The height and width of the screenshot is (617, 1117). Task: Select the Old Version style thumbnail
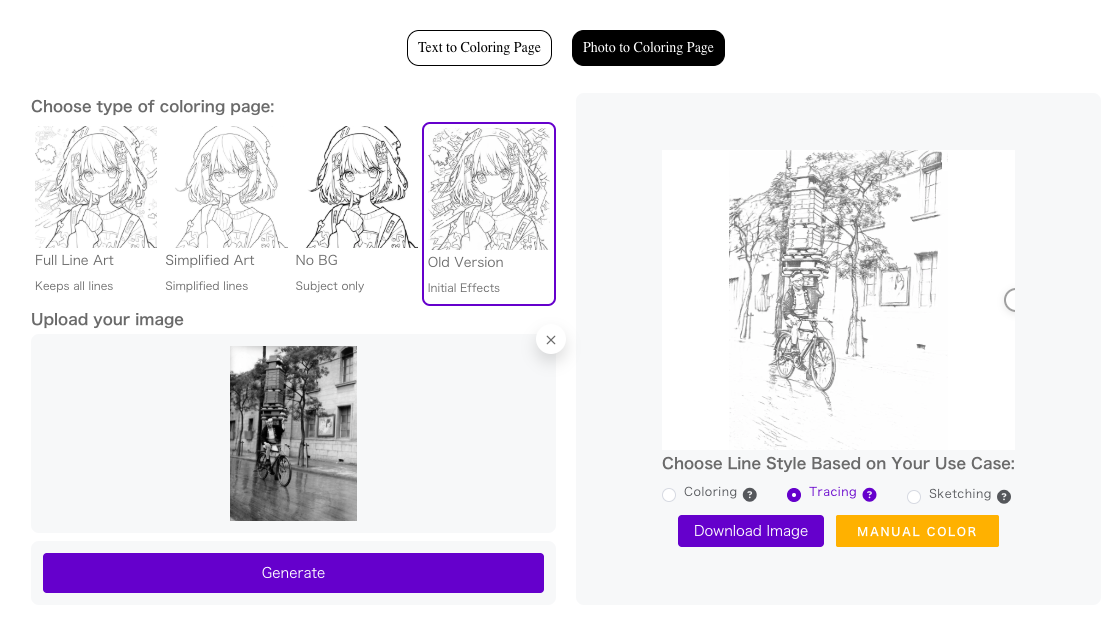pyautogui.click(x=489, y=188)
